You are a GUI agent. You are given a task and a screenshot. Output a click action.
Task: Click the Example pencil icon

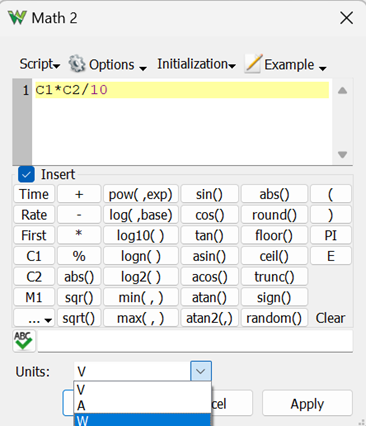(253, 64)
